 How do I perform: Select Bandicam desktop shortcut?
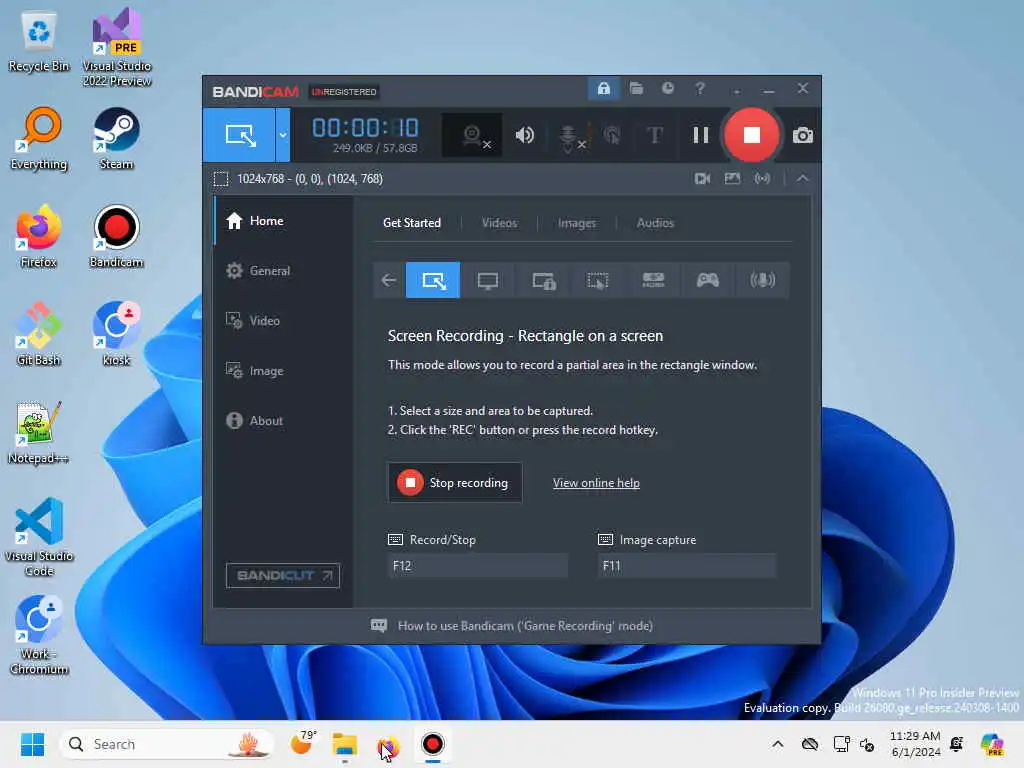point(116,236)
